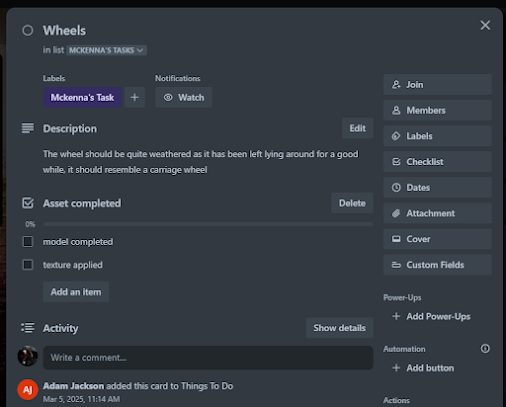Open Members via its person icon
The width and height of the screenshot is (506, 407).
pos(396,110)
